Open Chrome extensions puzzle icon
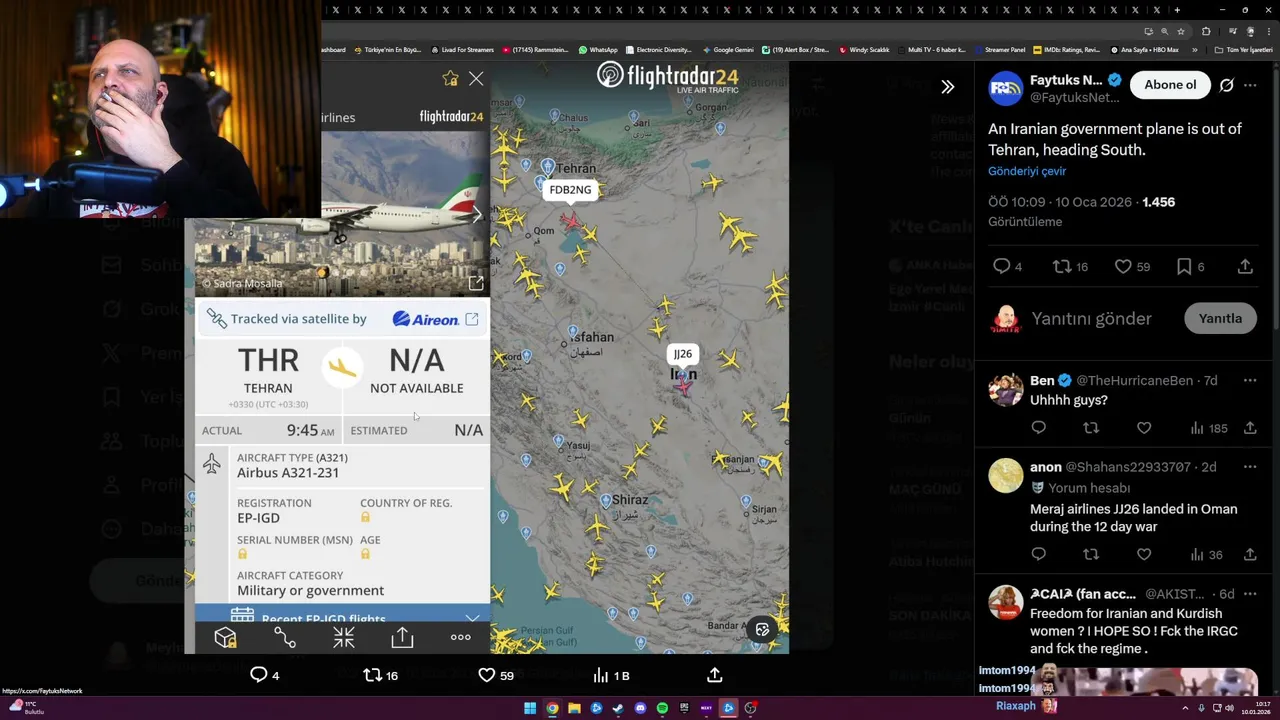This screenshot has width=1280, height=720. 1207,31
